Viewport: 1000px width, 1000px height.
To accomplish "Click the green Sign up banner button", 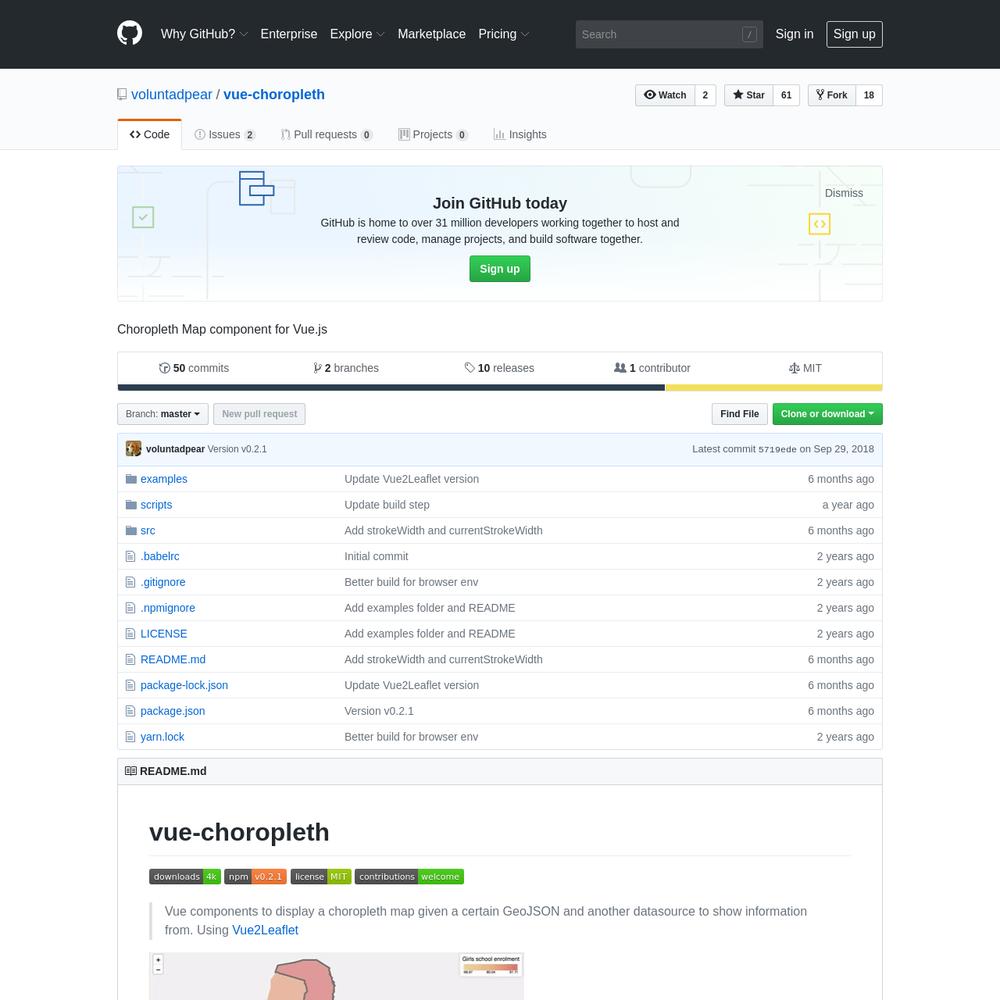I will (500, 269).
